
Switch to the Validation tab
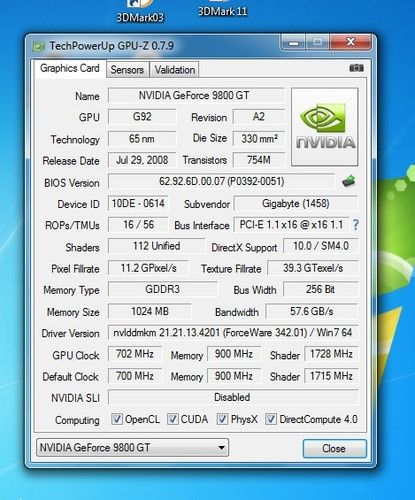coord(175,70)
